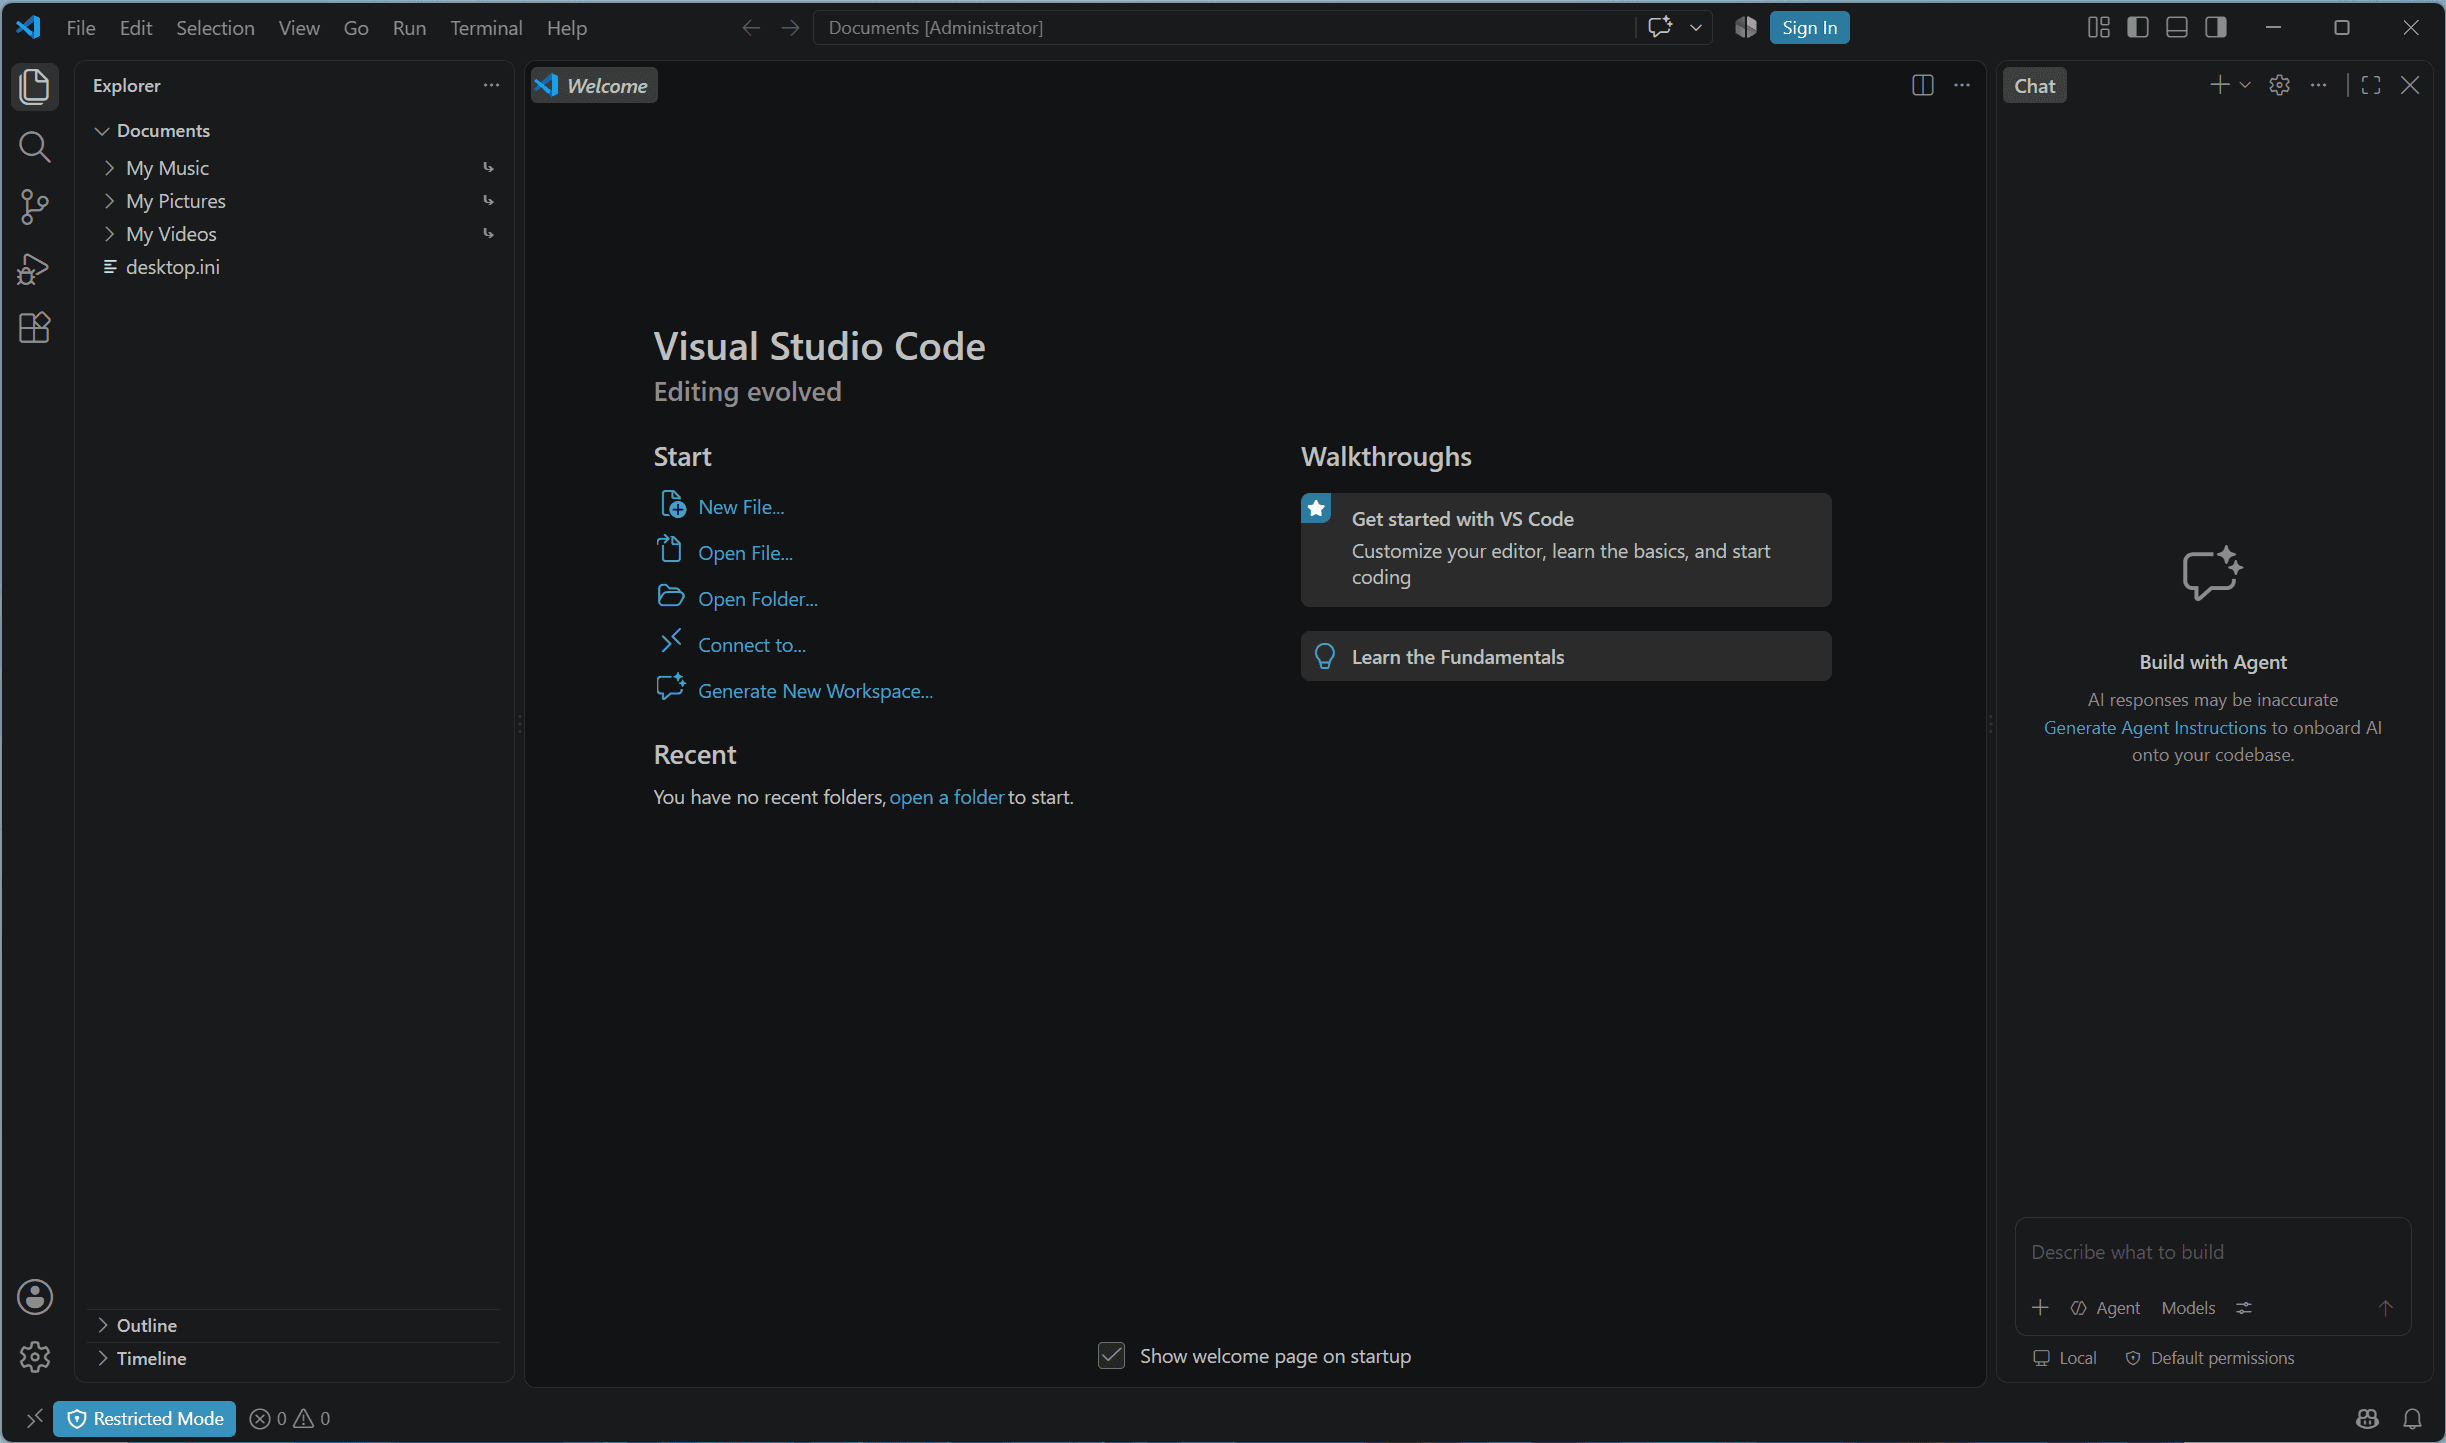This screenshot has height=1443, width=2446.
Task: Open the Copilot status icon in status bar
Action: 2367,1418
